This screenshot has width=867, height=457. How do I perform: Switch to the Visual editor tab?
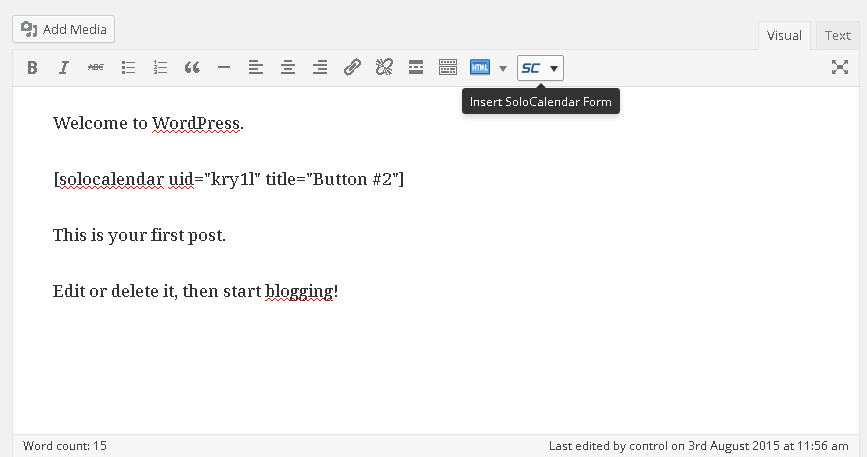pyautogui.click(x=784, y=36)
